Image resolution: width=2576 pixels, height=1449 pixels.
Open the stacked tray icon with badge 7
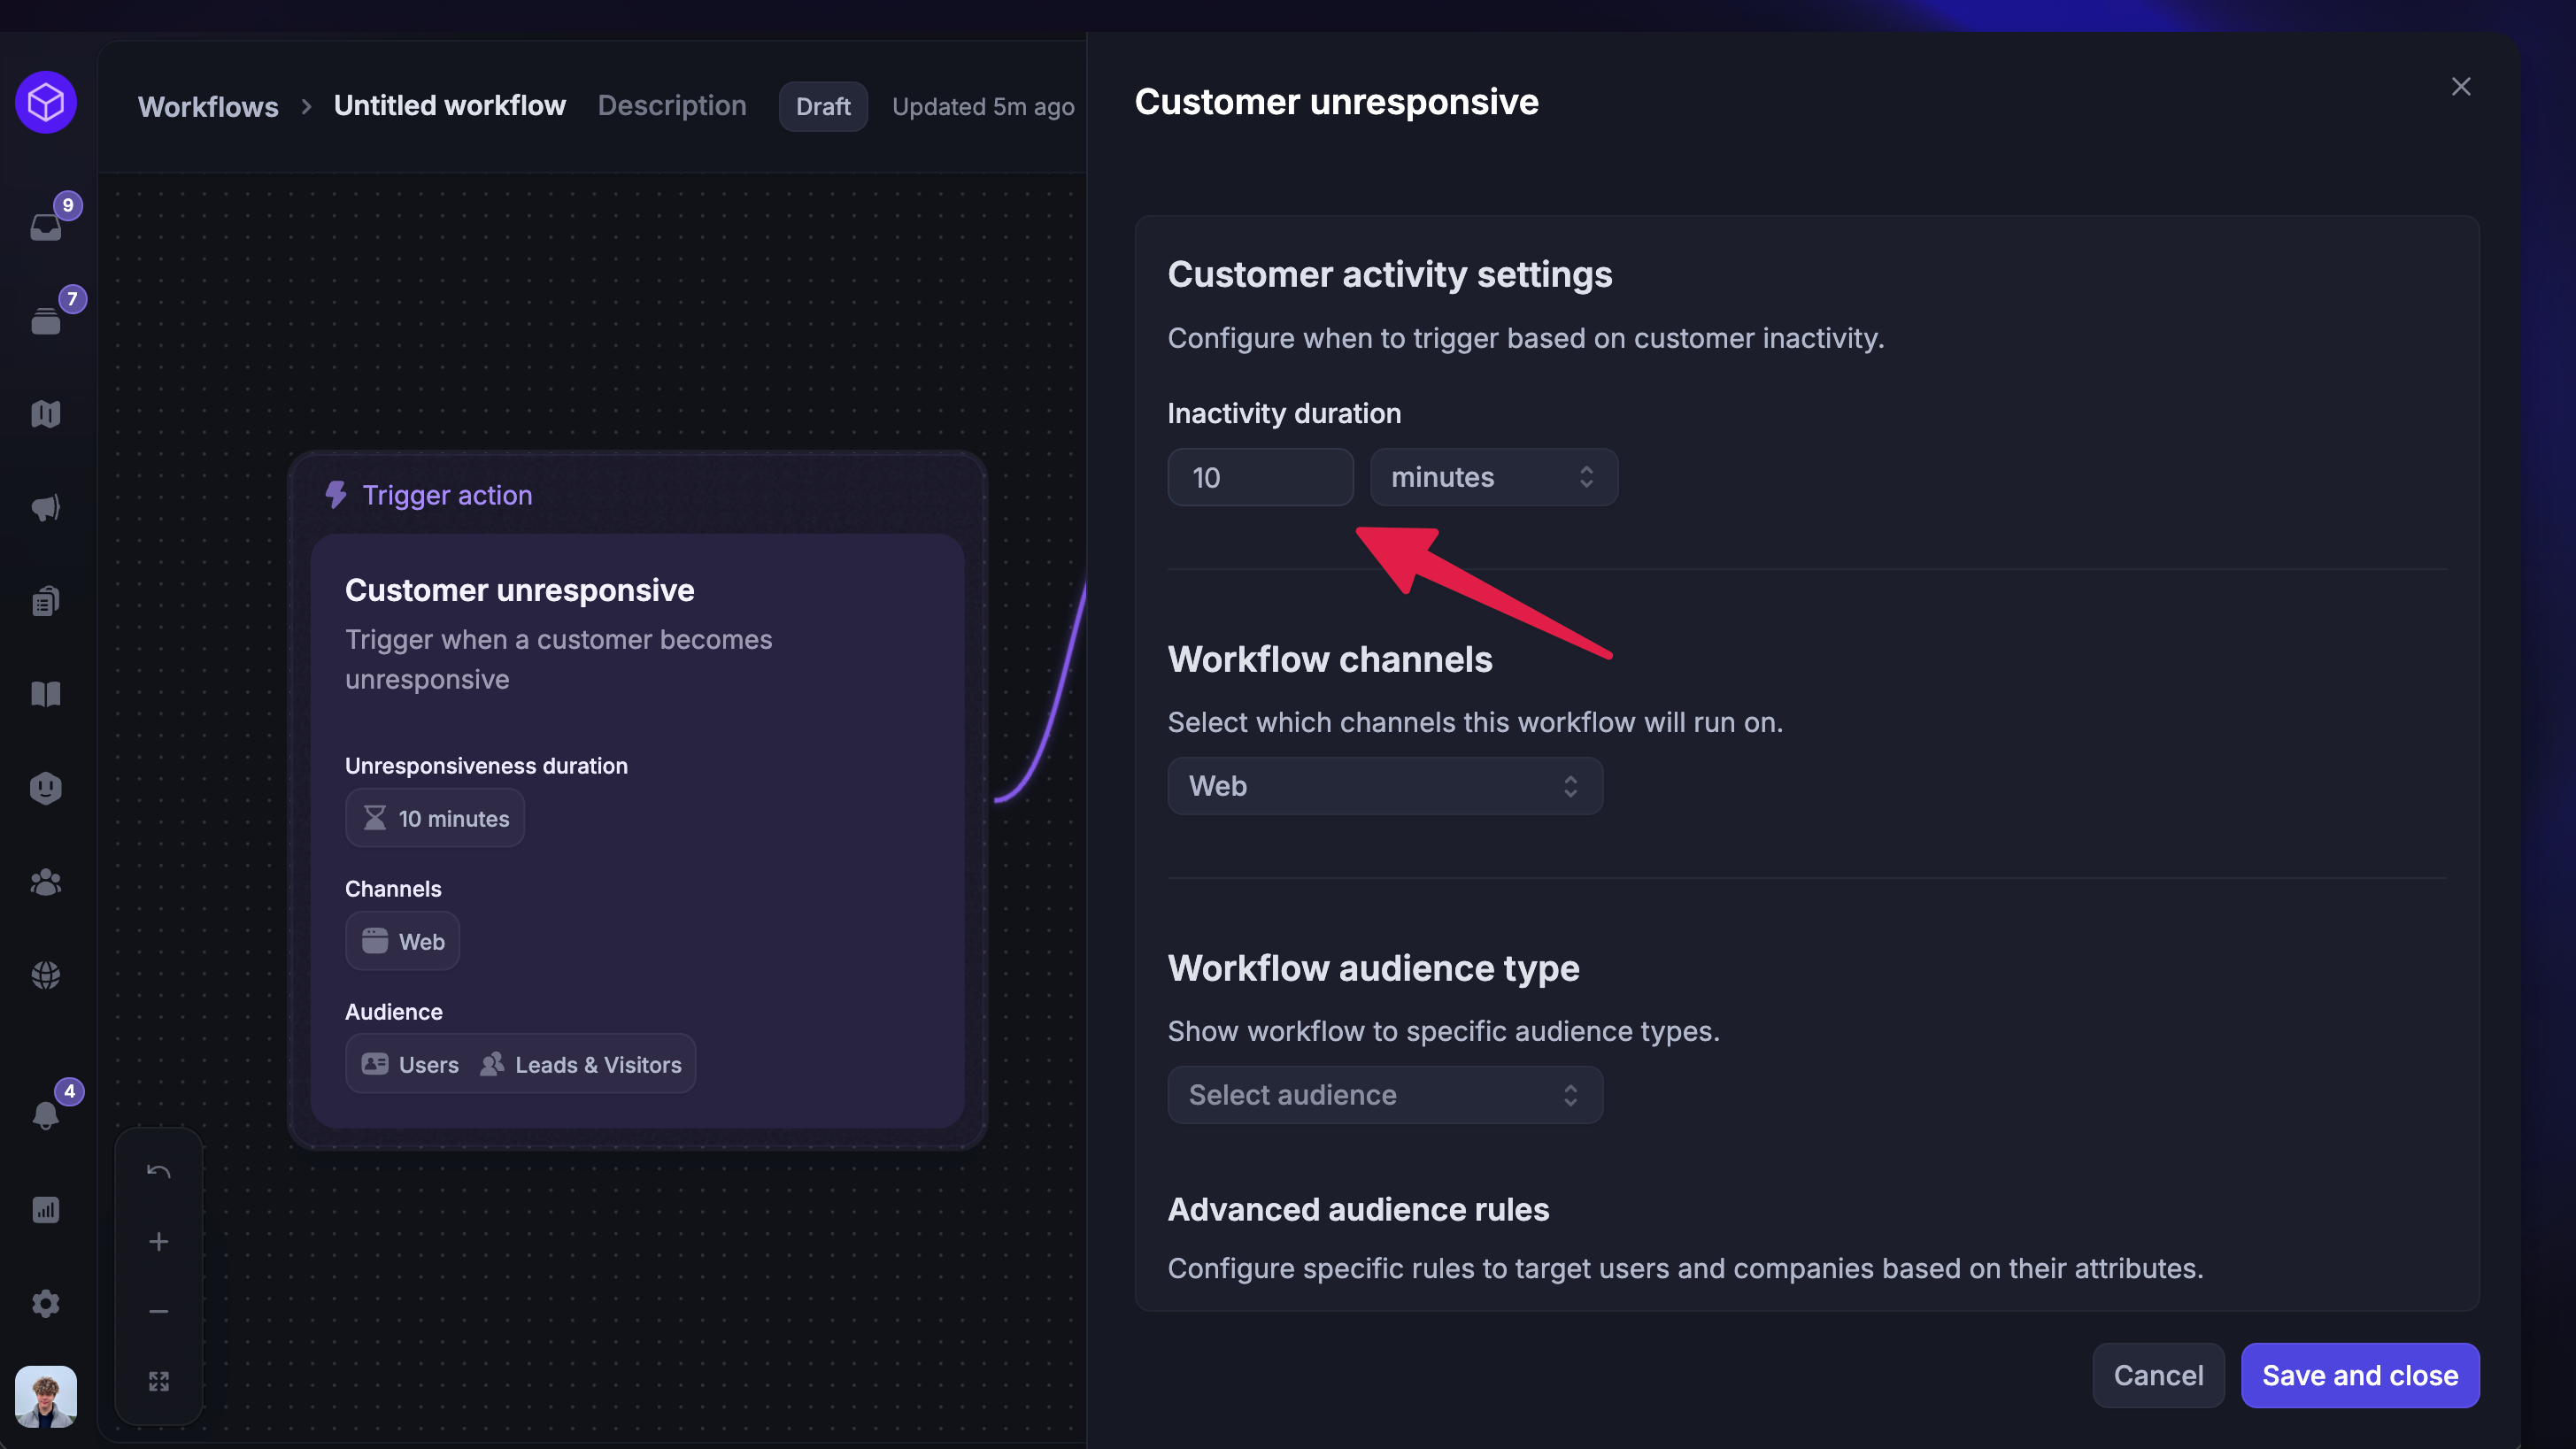[46, 321]
